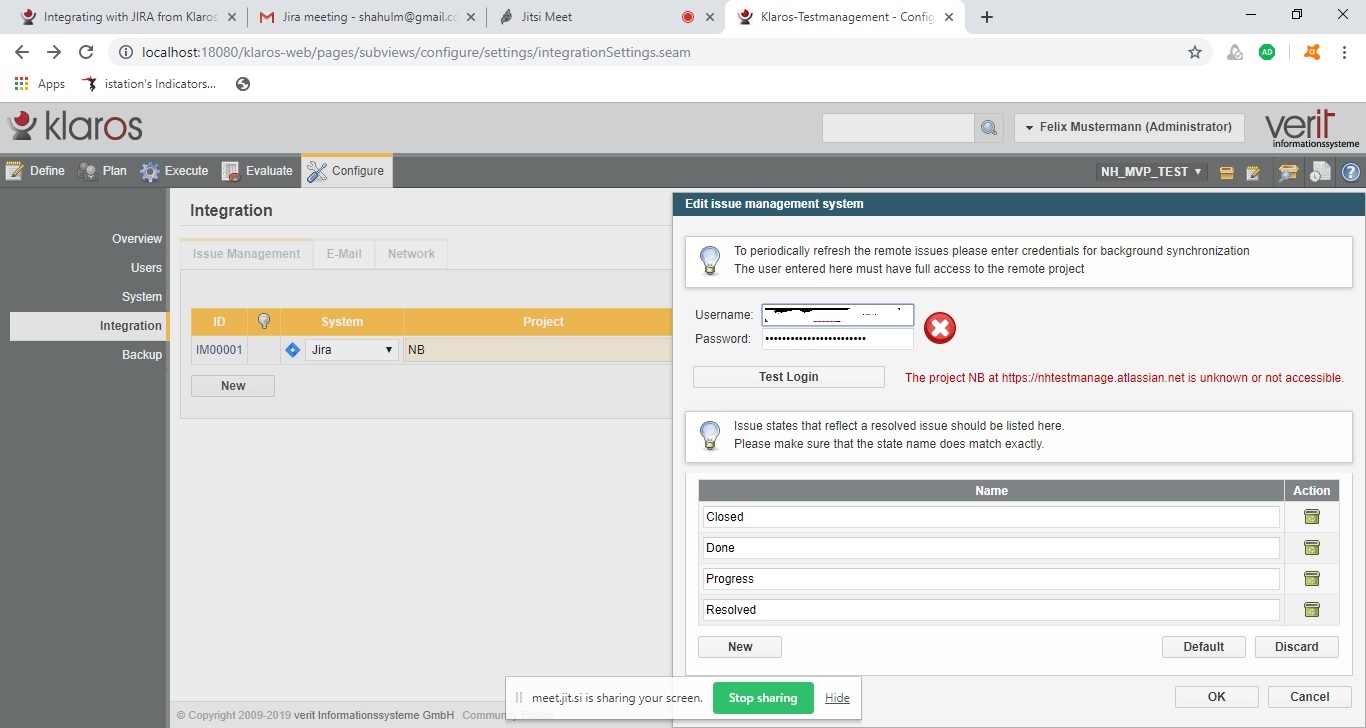Click the red error X icon
The image size is (1366, 728).
point(939,328)
